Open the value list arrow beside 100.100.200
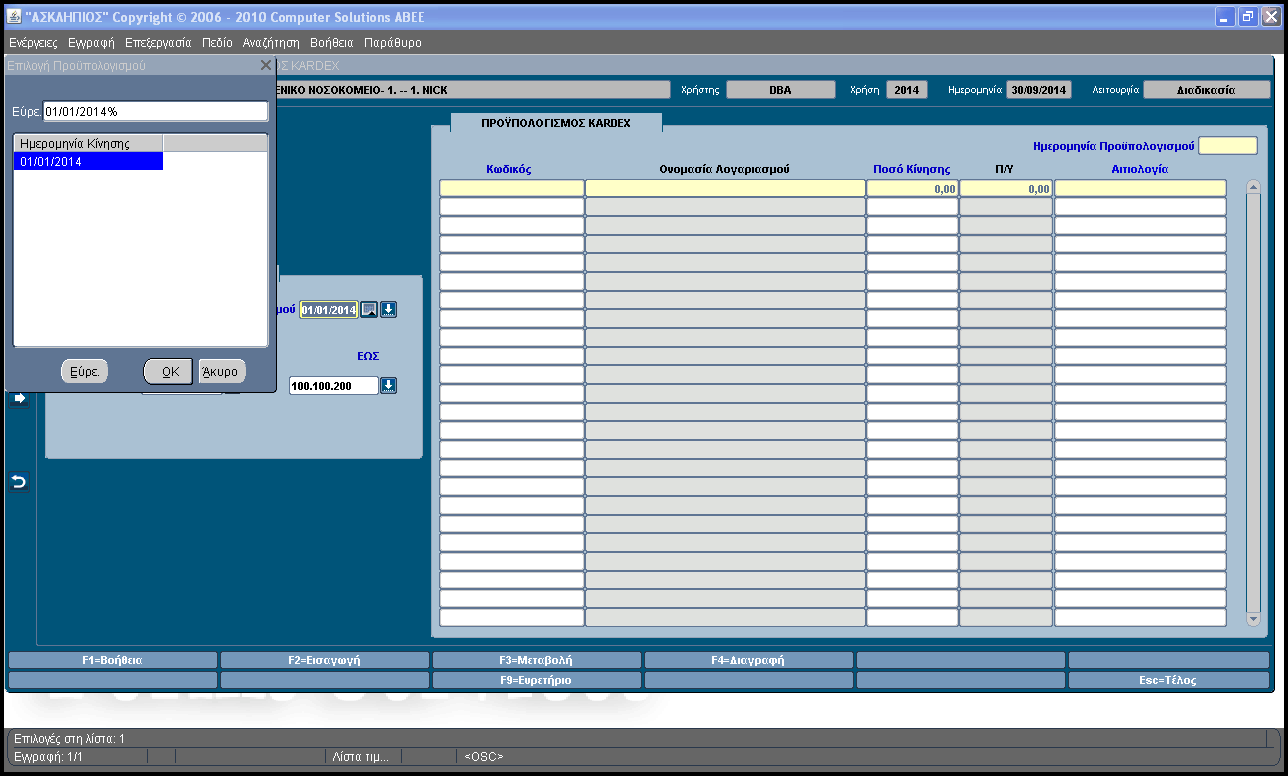 388,385
